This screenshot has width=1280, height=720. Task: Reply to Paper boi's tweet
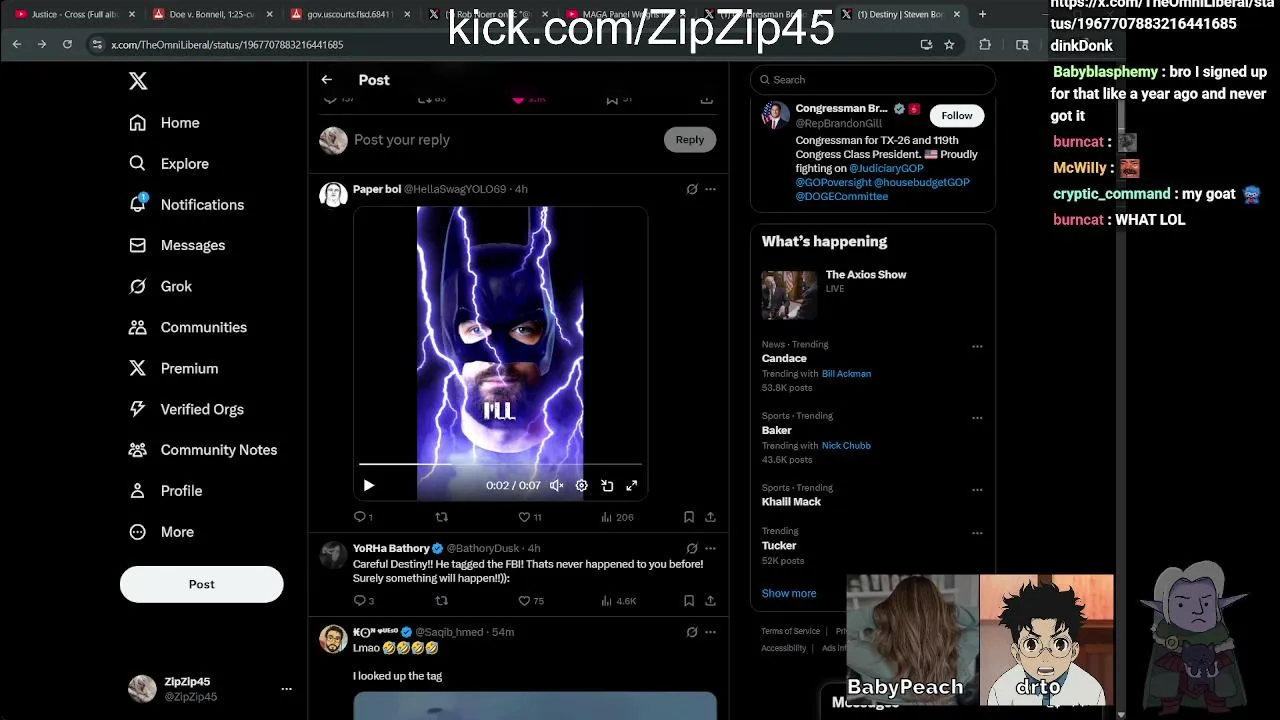[362, 517]
